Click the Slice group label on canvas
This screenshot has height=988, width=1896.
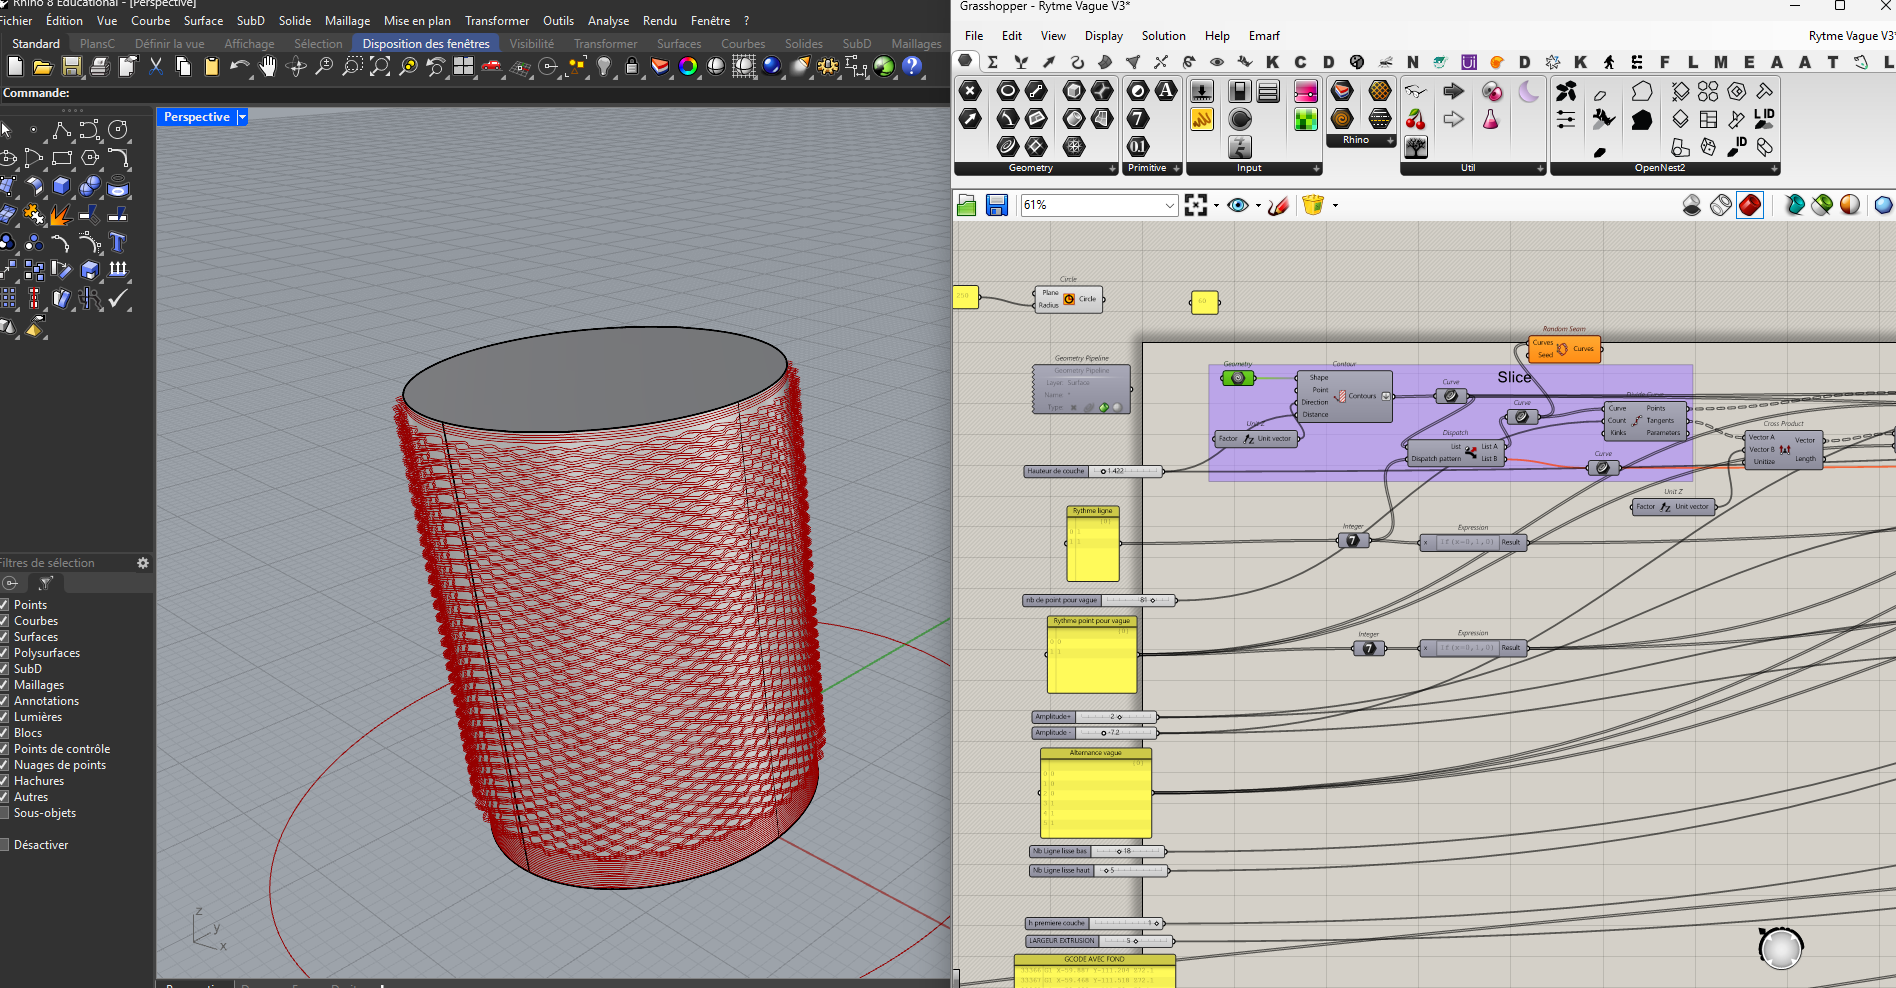point(1513,377)
